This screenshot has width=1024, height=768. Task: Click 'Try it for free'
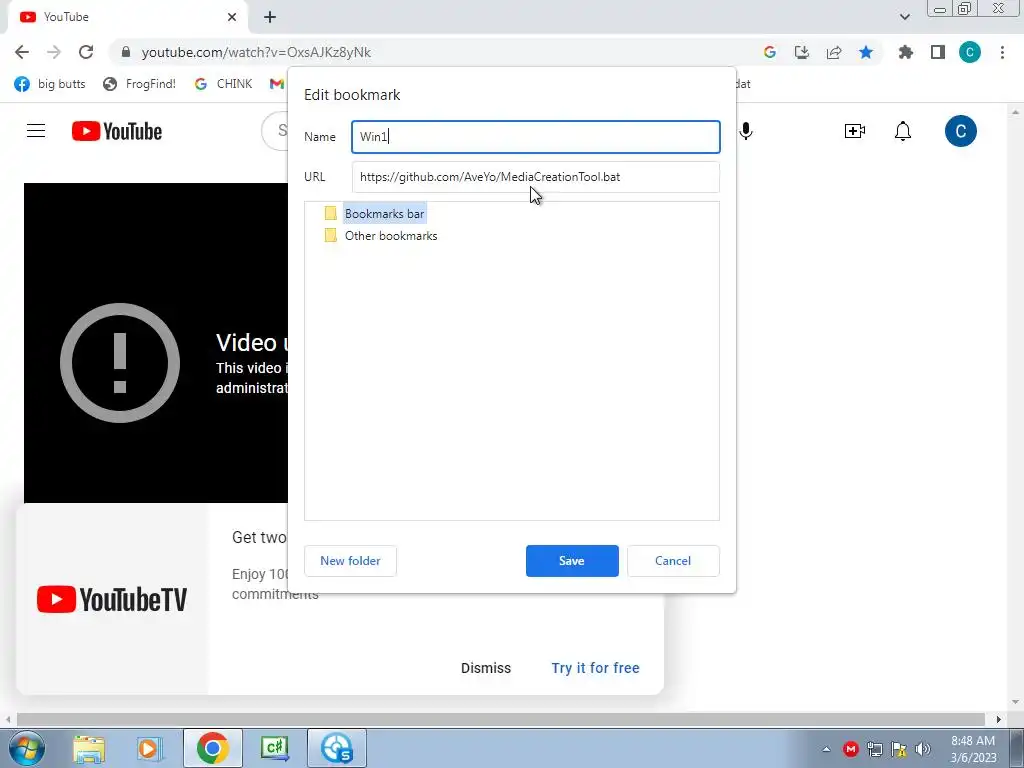(596, 668)
